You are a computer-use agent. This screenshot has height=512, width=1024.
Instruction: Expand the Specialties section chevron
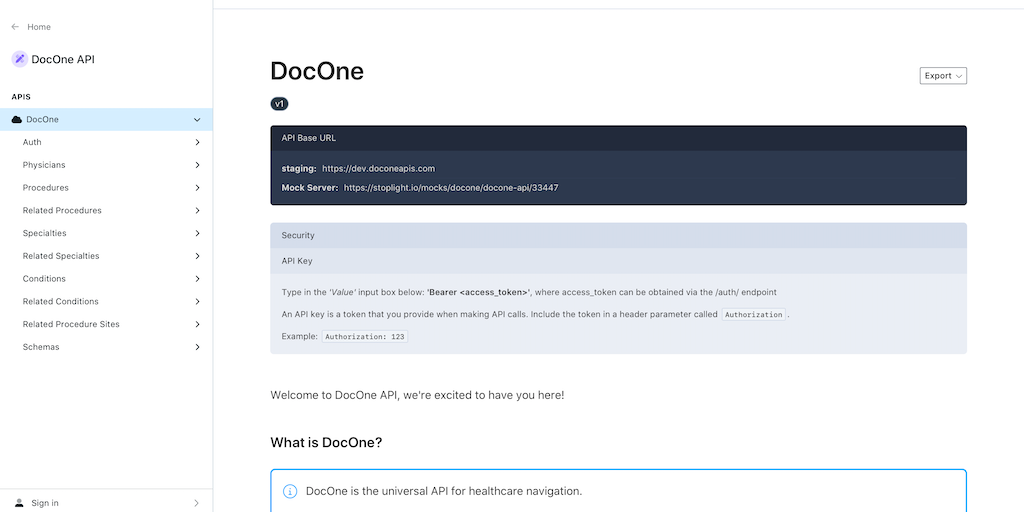(197, 233)
